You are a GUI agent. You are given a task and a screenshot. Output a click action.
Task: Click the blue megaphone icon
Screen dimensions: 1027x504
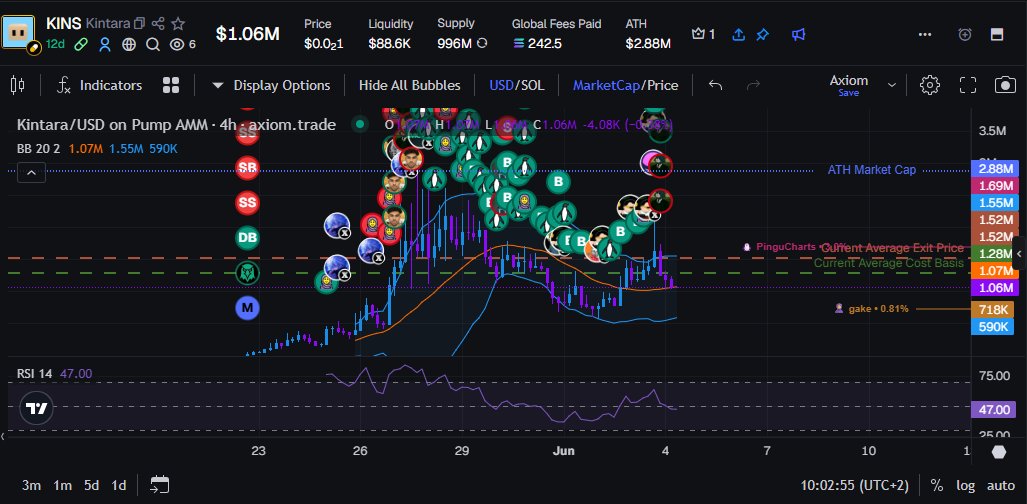tap(798, 35)
